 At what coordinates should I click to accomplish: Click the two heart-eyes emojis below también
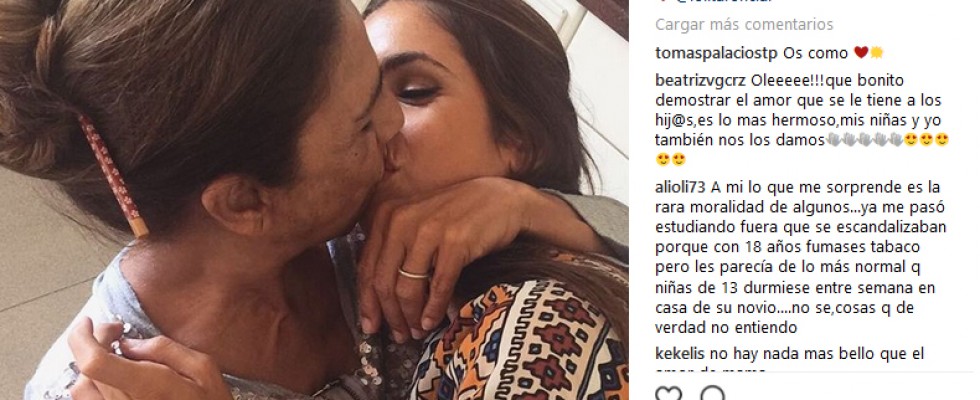coord(671,159)
